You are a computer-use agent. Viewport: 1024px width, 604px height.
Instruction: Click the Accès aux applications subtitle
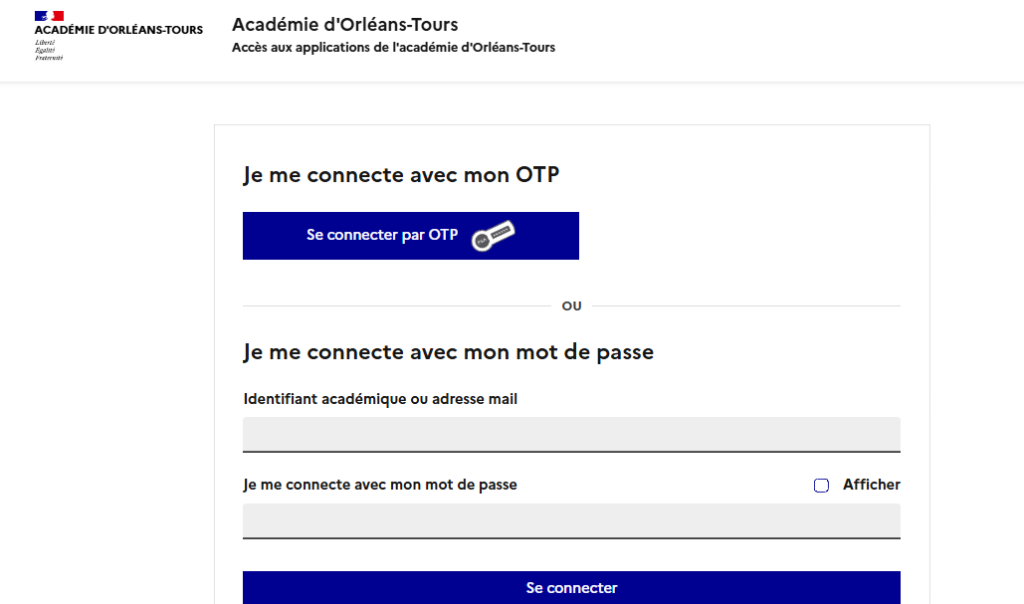[393, 46]
